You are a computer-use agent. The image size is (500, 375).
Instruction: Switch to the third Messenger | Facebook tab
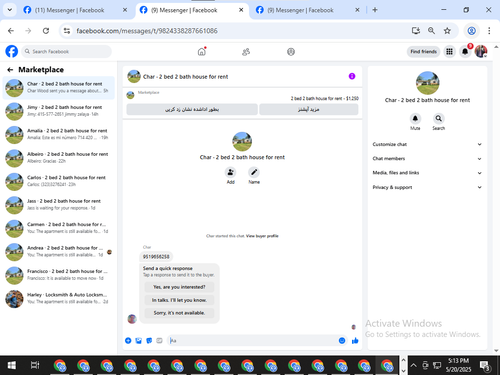308,10
